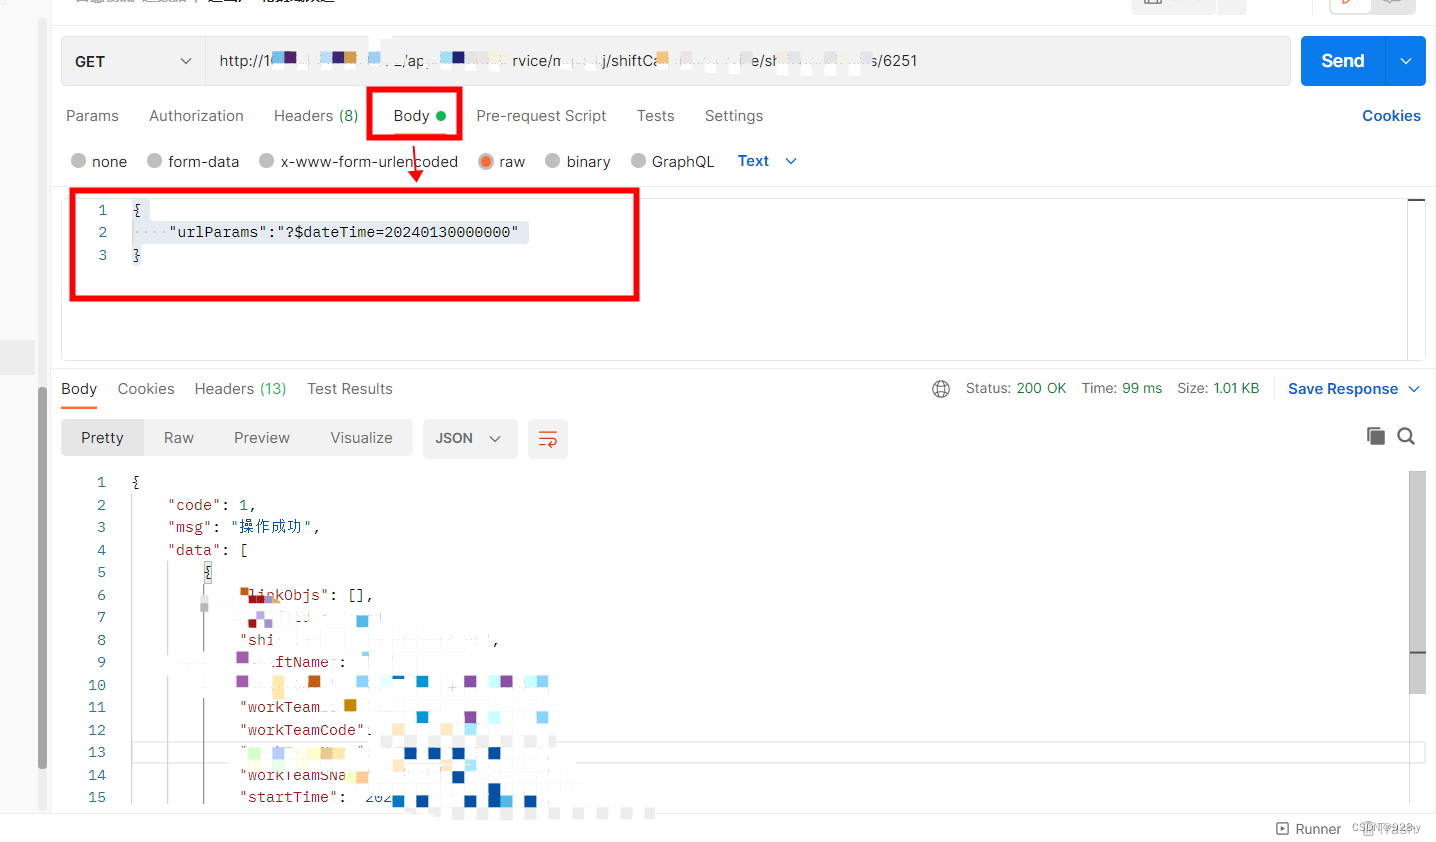
Task: Switch response view to Visualize
Action: [x=361, y=438]
